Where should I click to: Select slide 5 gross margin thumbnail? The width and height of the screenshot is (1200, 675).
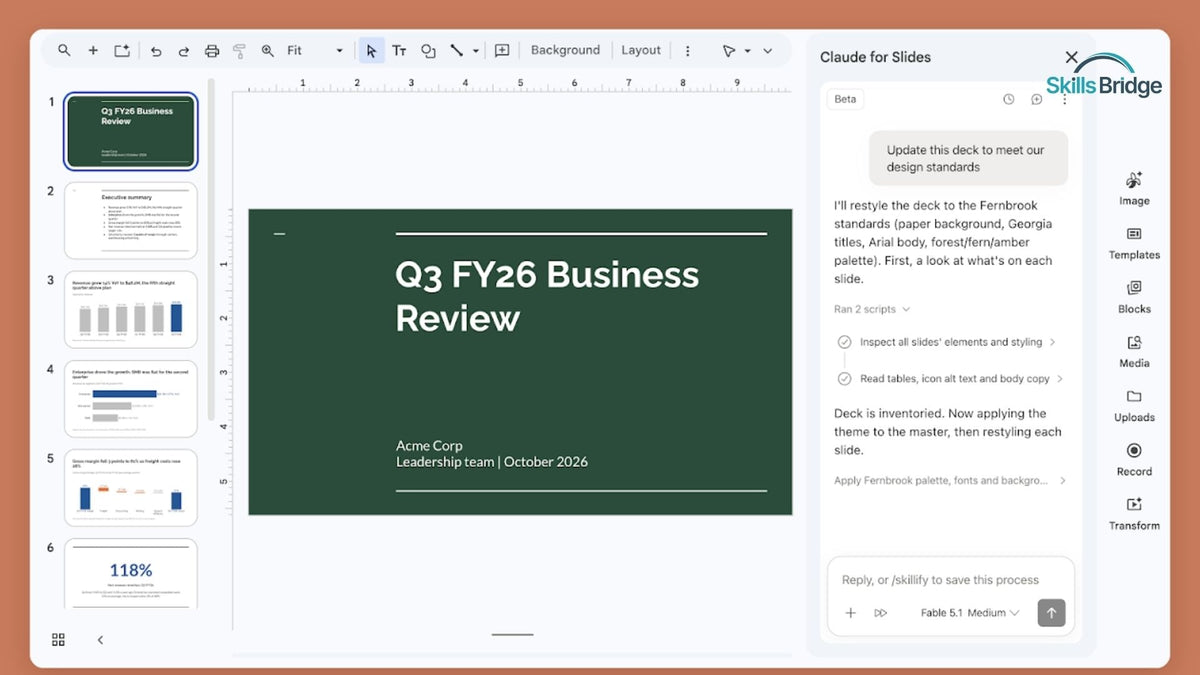[131, 488]
